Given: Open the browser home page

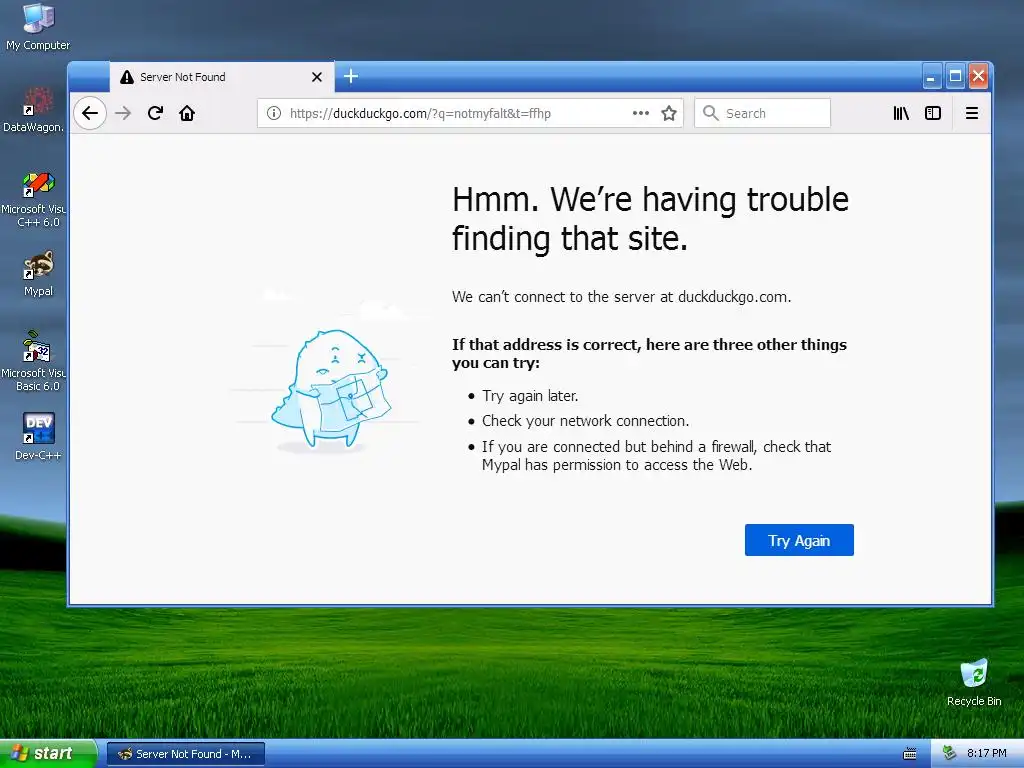Looking at the screenshot, I should coord(187,113).
